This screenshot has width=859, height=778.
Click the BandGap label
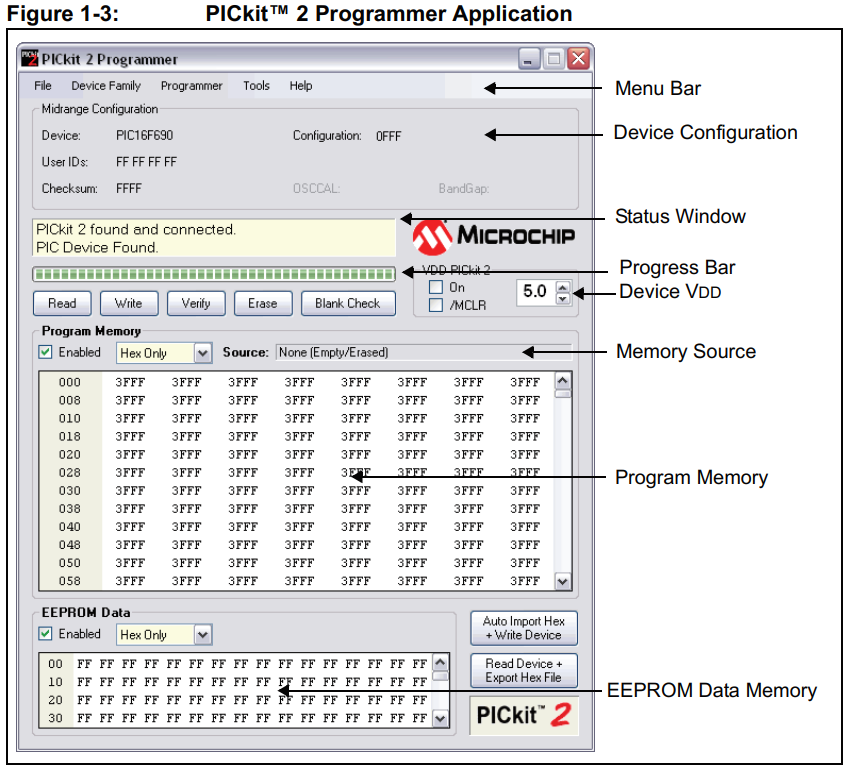coord(463,189)
